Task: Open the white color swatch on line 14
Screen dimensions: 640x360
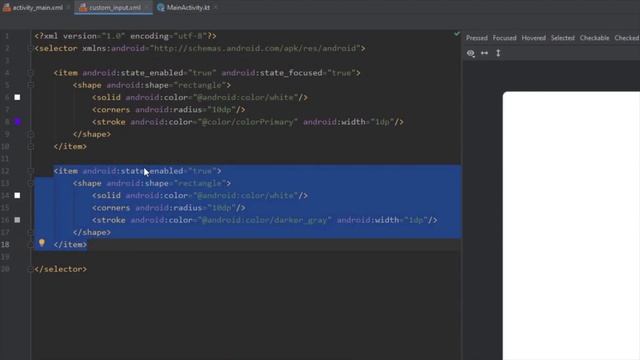Action: (17, 195)
